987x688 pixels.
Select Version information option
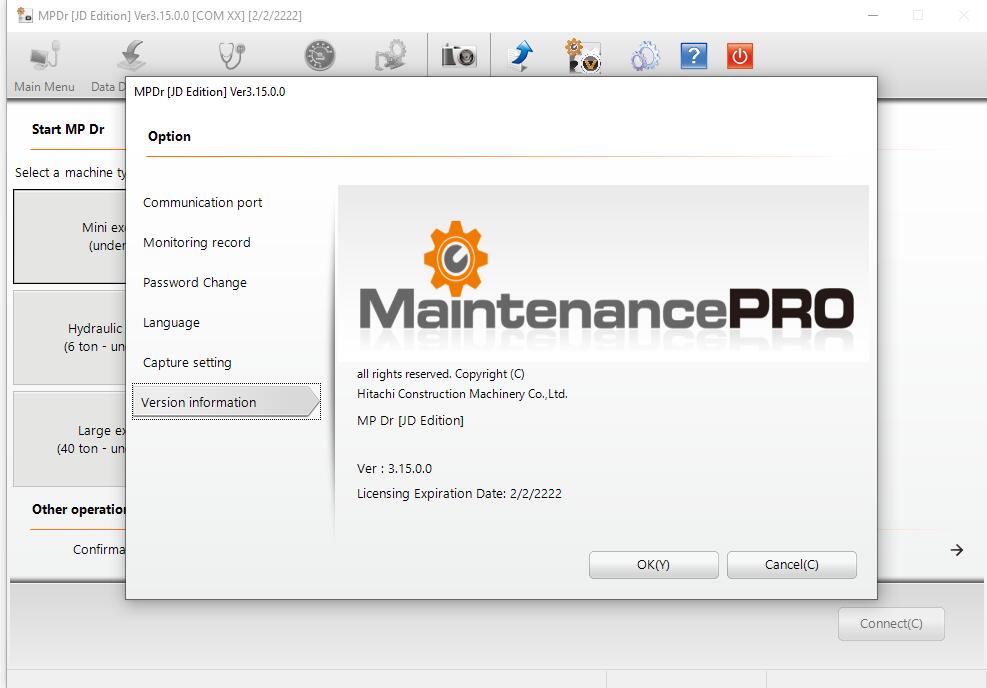click(226, 402)
